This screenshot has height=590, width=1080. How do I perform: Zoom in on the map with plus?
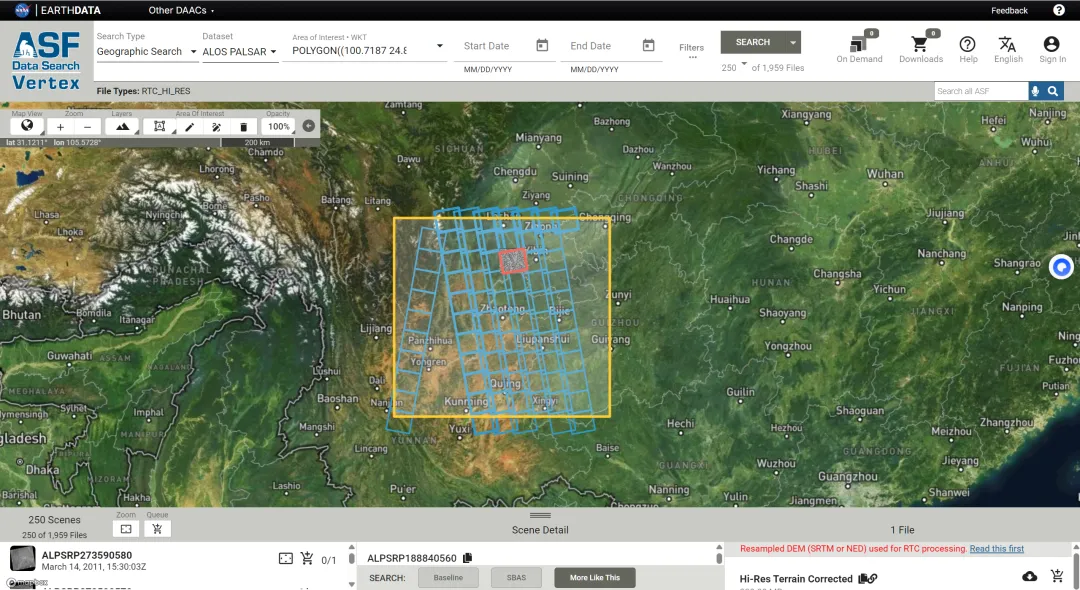tap(60, 127)
